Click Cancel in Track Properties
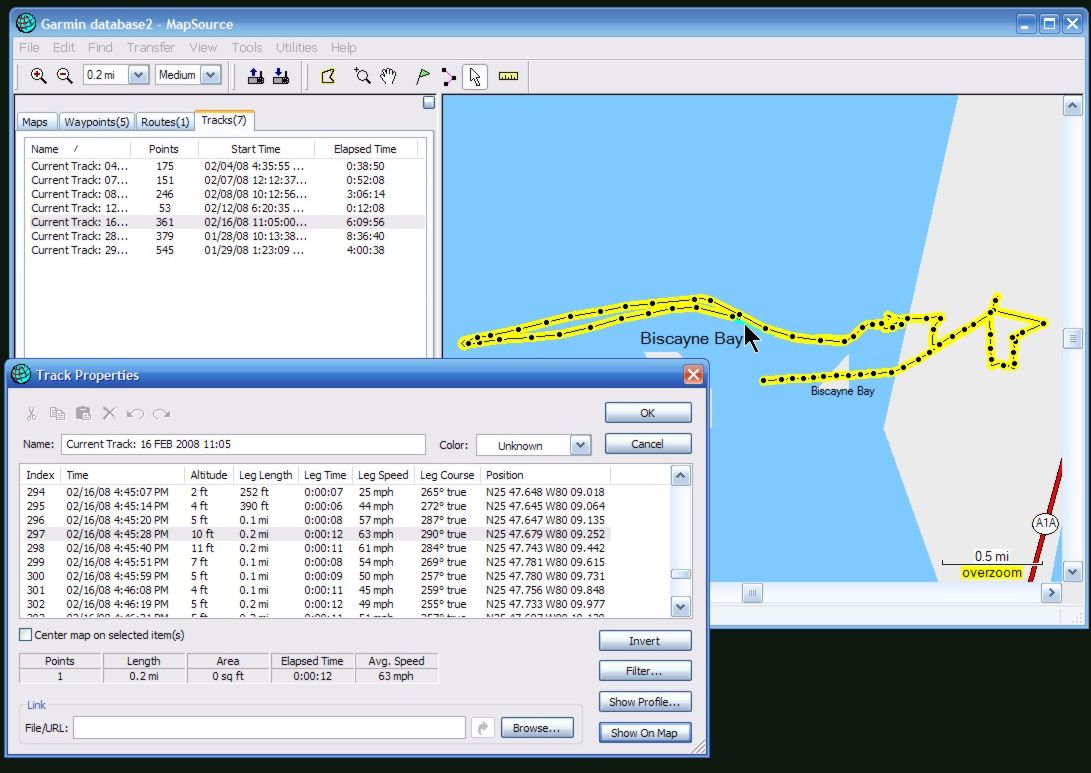1091x773 pixels. coord(648,444)
